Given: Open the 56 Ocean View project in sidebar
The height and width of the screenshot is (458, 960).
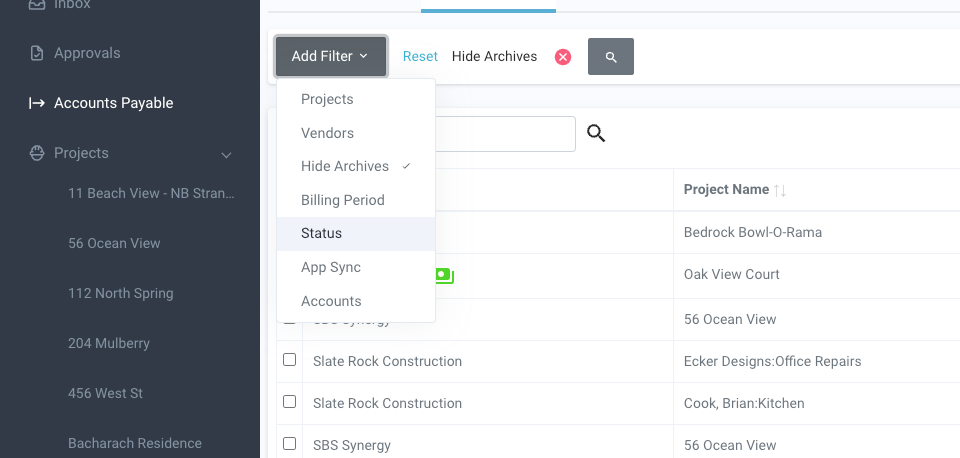Looking at the screenshot, I should pyautogui.click(x=114, y=243).
